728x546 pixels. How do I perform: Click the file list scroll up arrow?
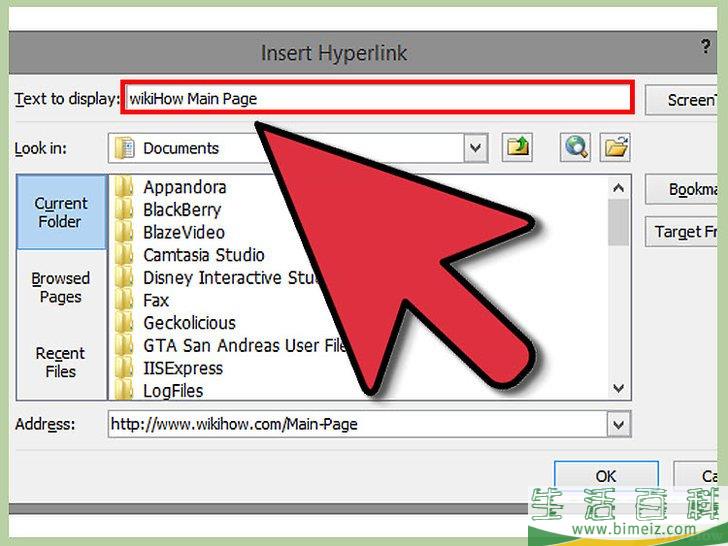[618, 188]
